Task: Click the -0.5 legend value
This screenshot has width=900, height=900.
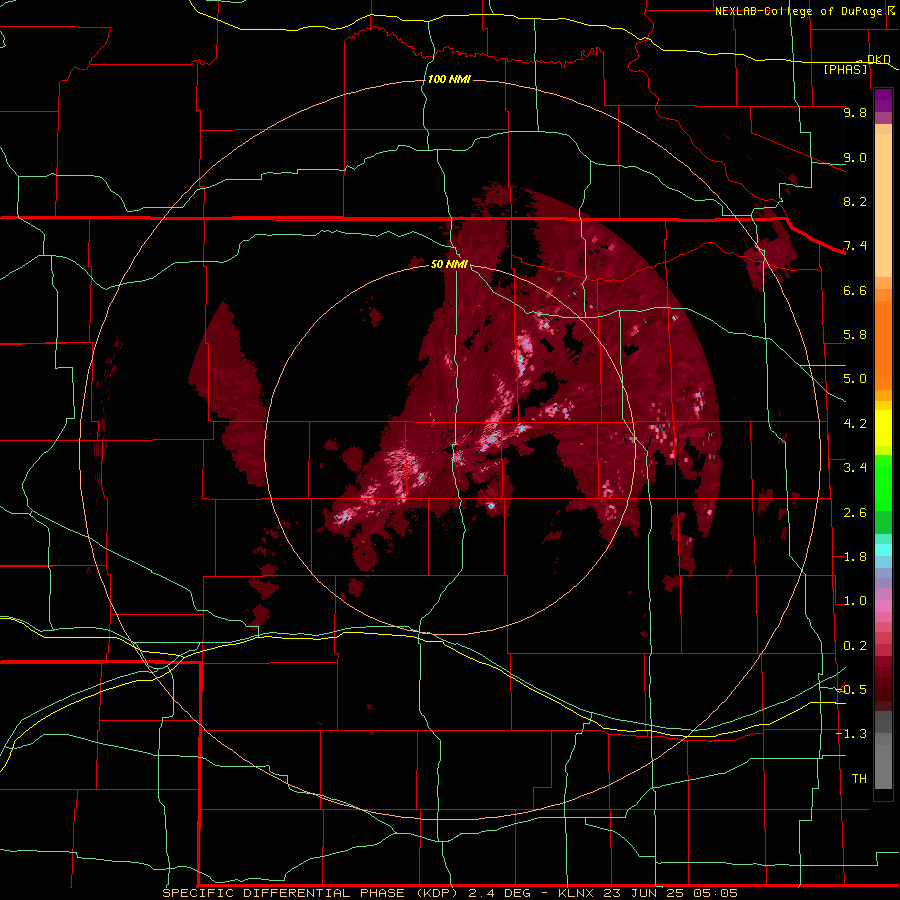Action: [x=852, y=690]
